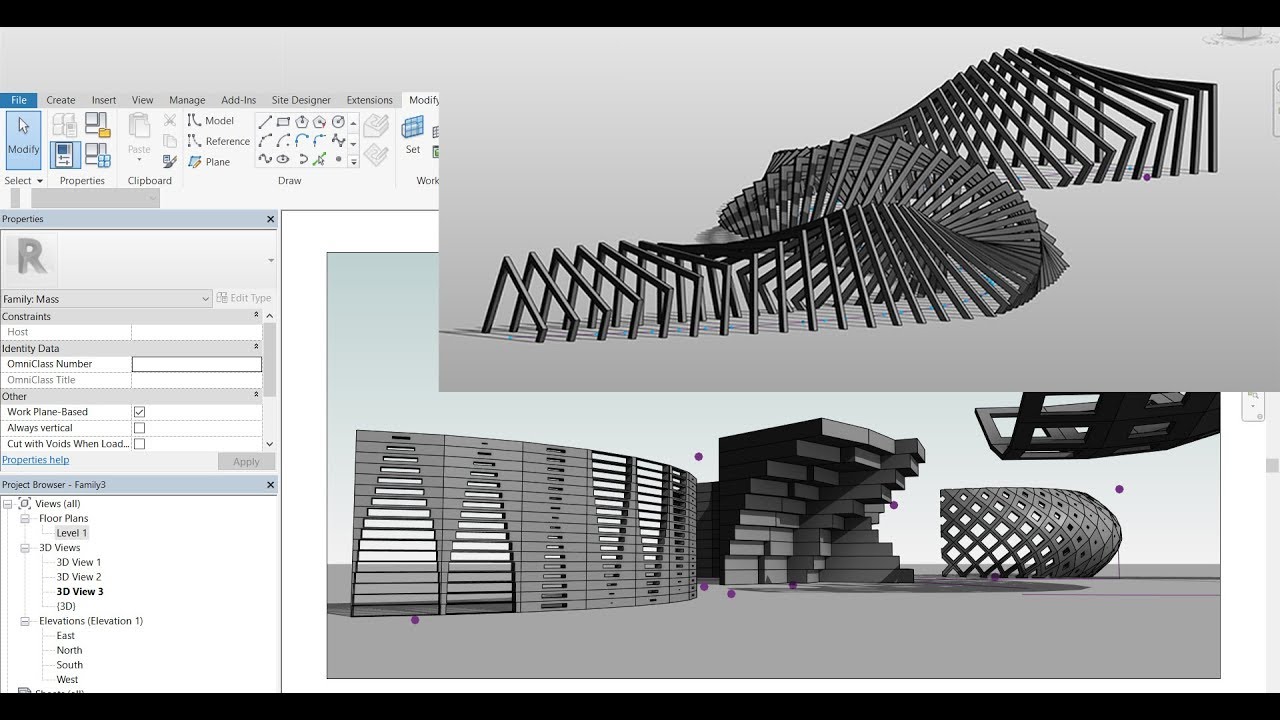Toggle the Always vertical checkbox
Image resolution: width=1280 pixels, height=720 pixels.
[139, 428]
